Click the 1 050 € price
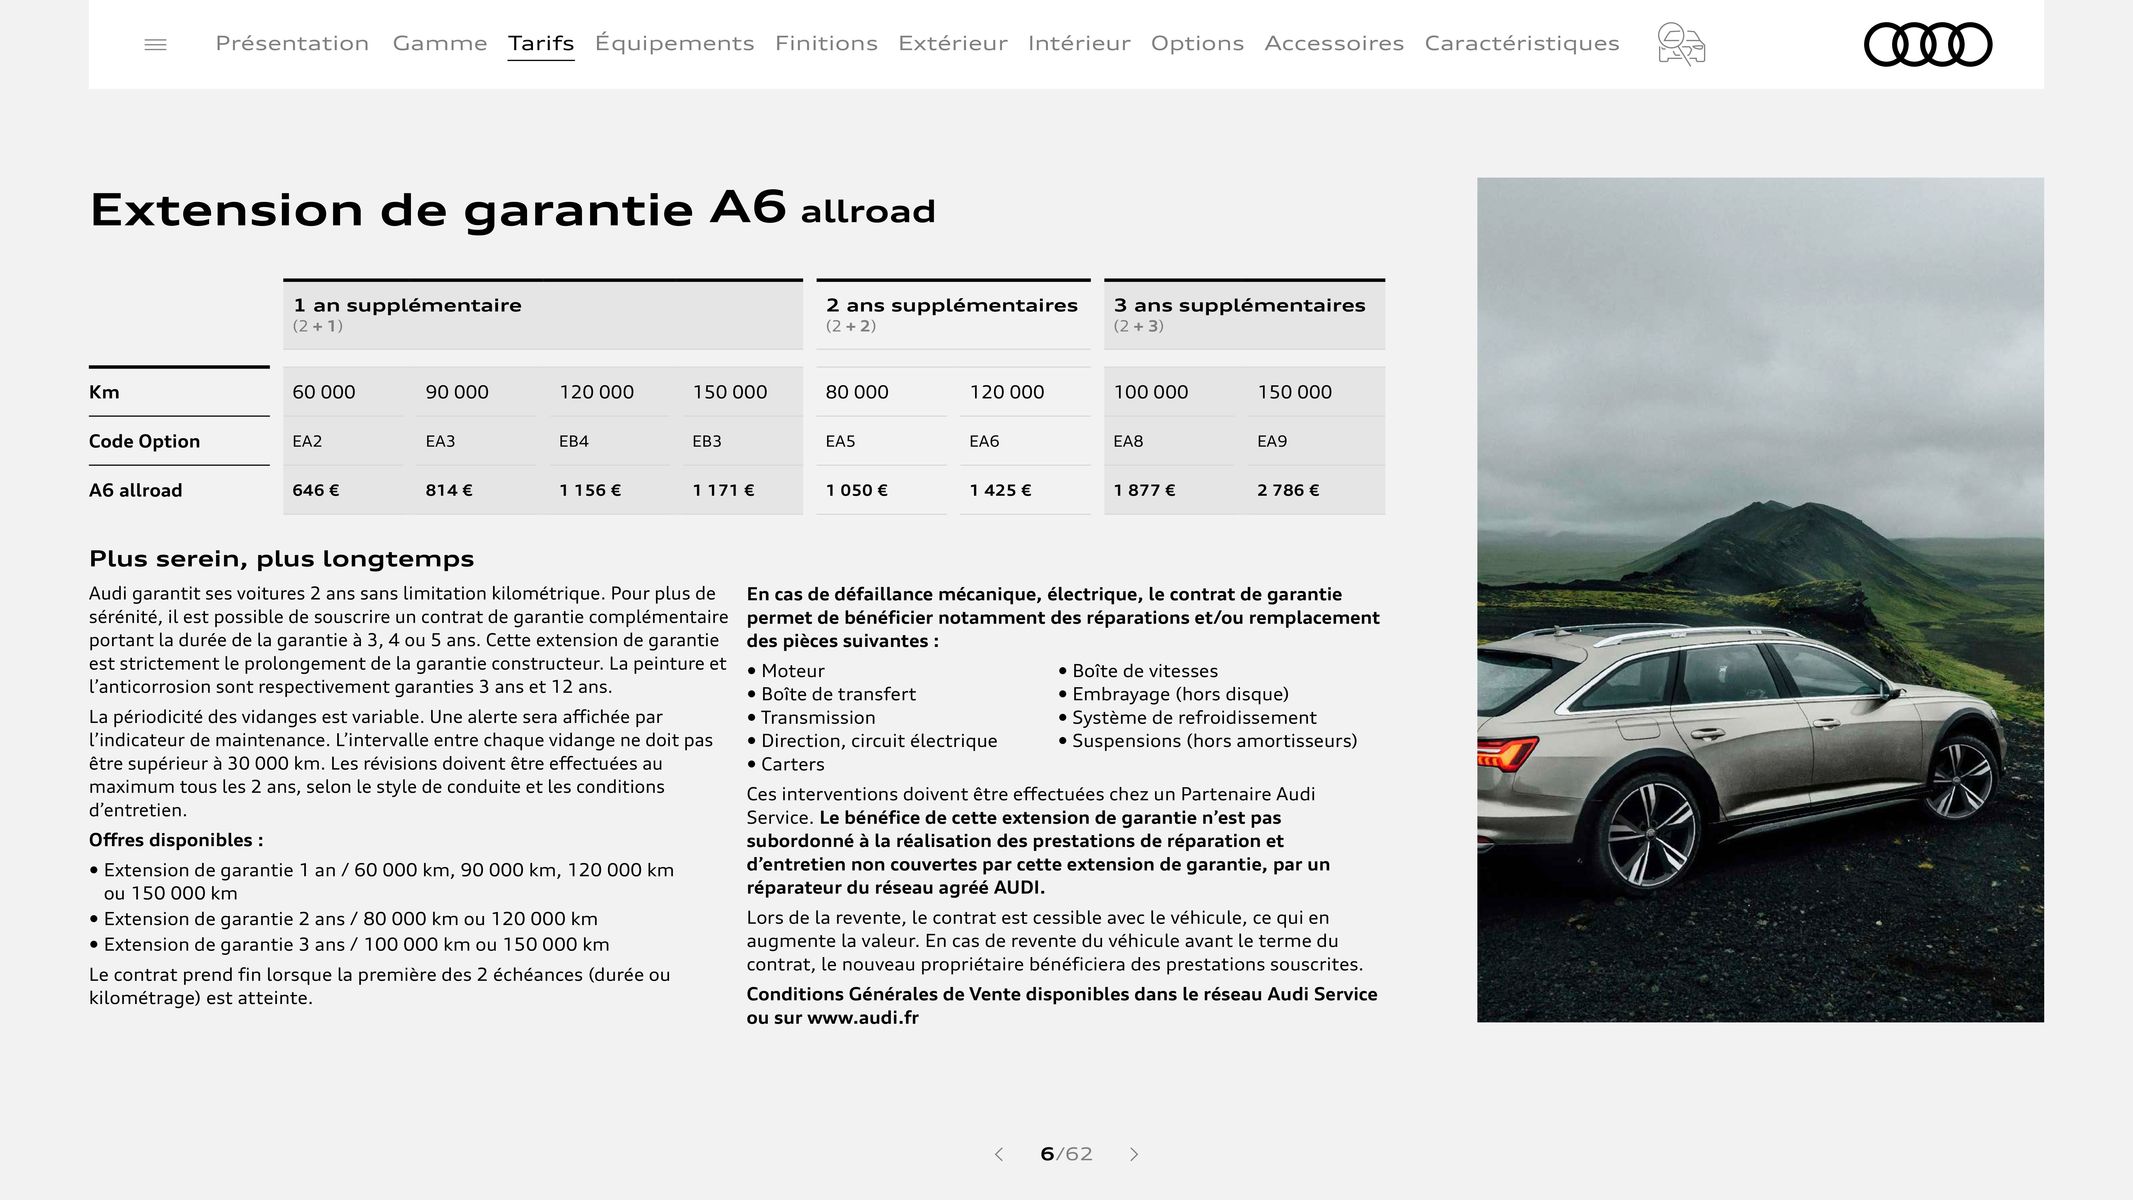 tap(857, 490)
